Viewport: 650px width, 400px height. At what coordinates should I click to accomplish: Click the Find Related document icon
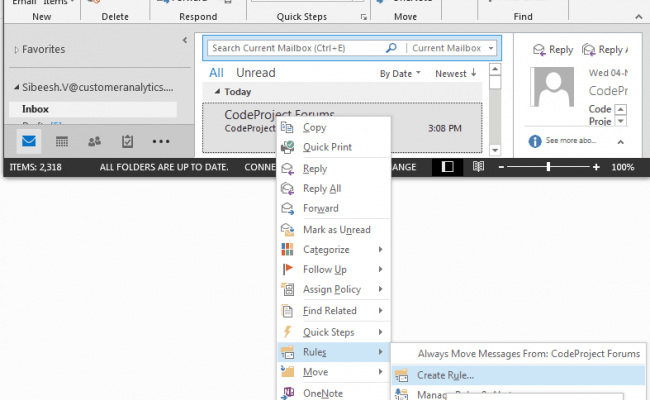(x=287, y=311)
